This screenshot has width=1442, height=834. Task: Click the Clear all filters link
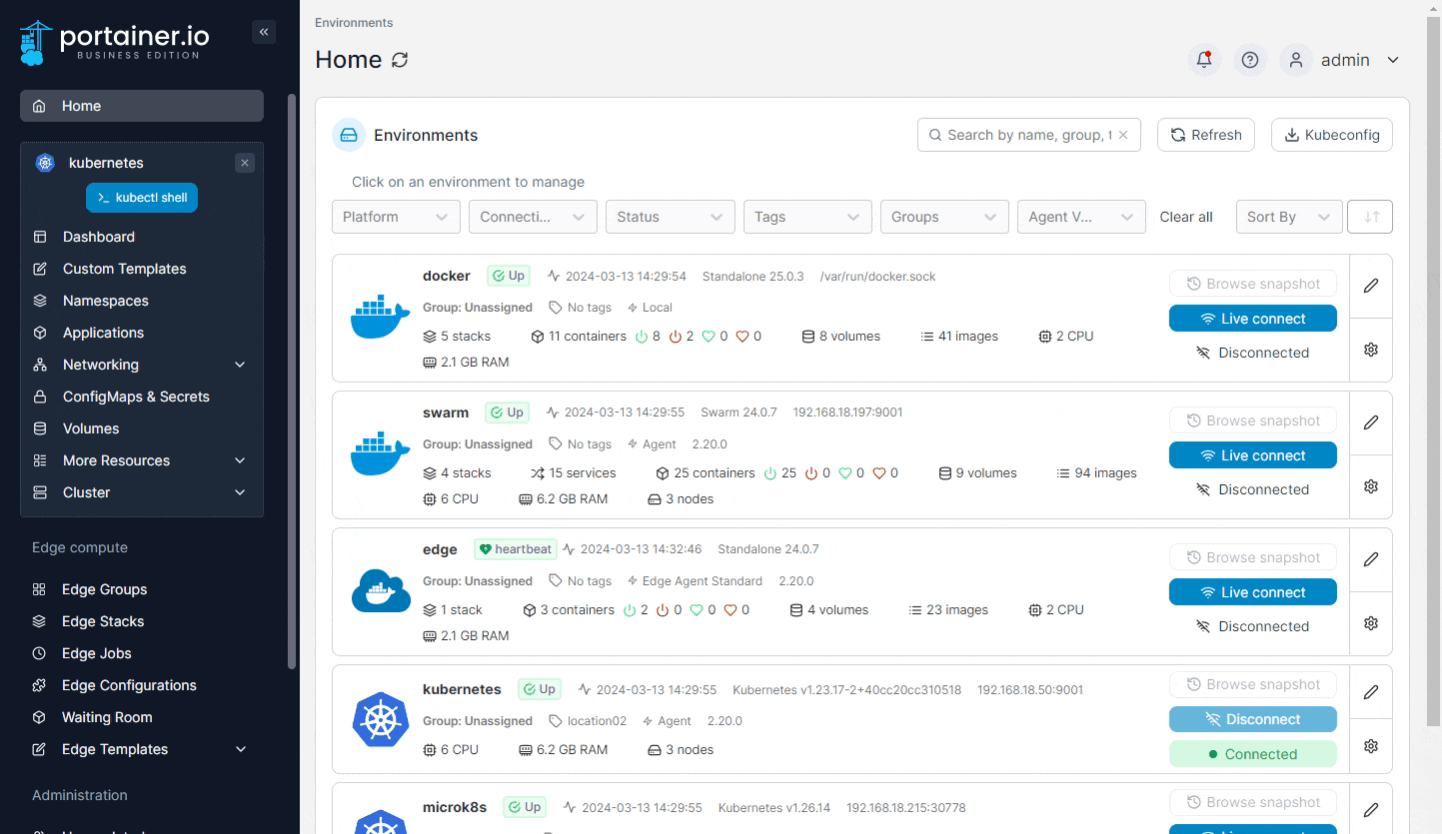point(1186,217)
